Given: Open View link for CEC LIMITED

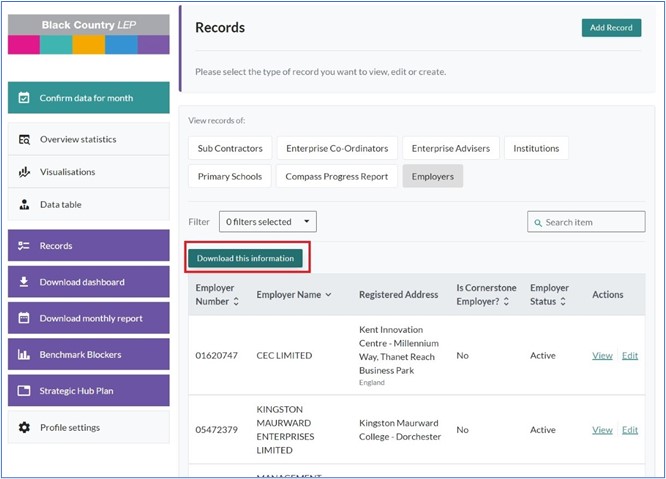Looking at the screenshot, I should (x=602, y=355).
